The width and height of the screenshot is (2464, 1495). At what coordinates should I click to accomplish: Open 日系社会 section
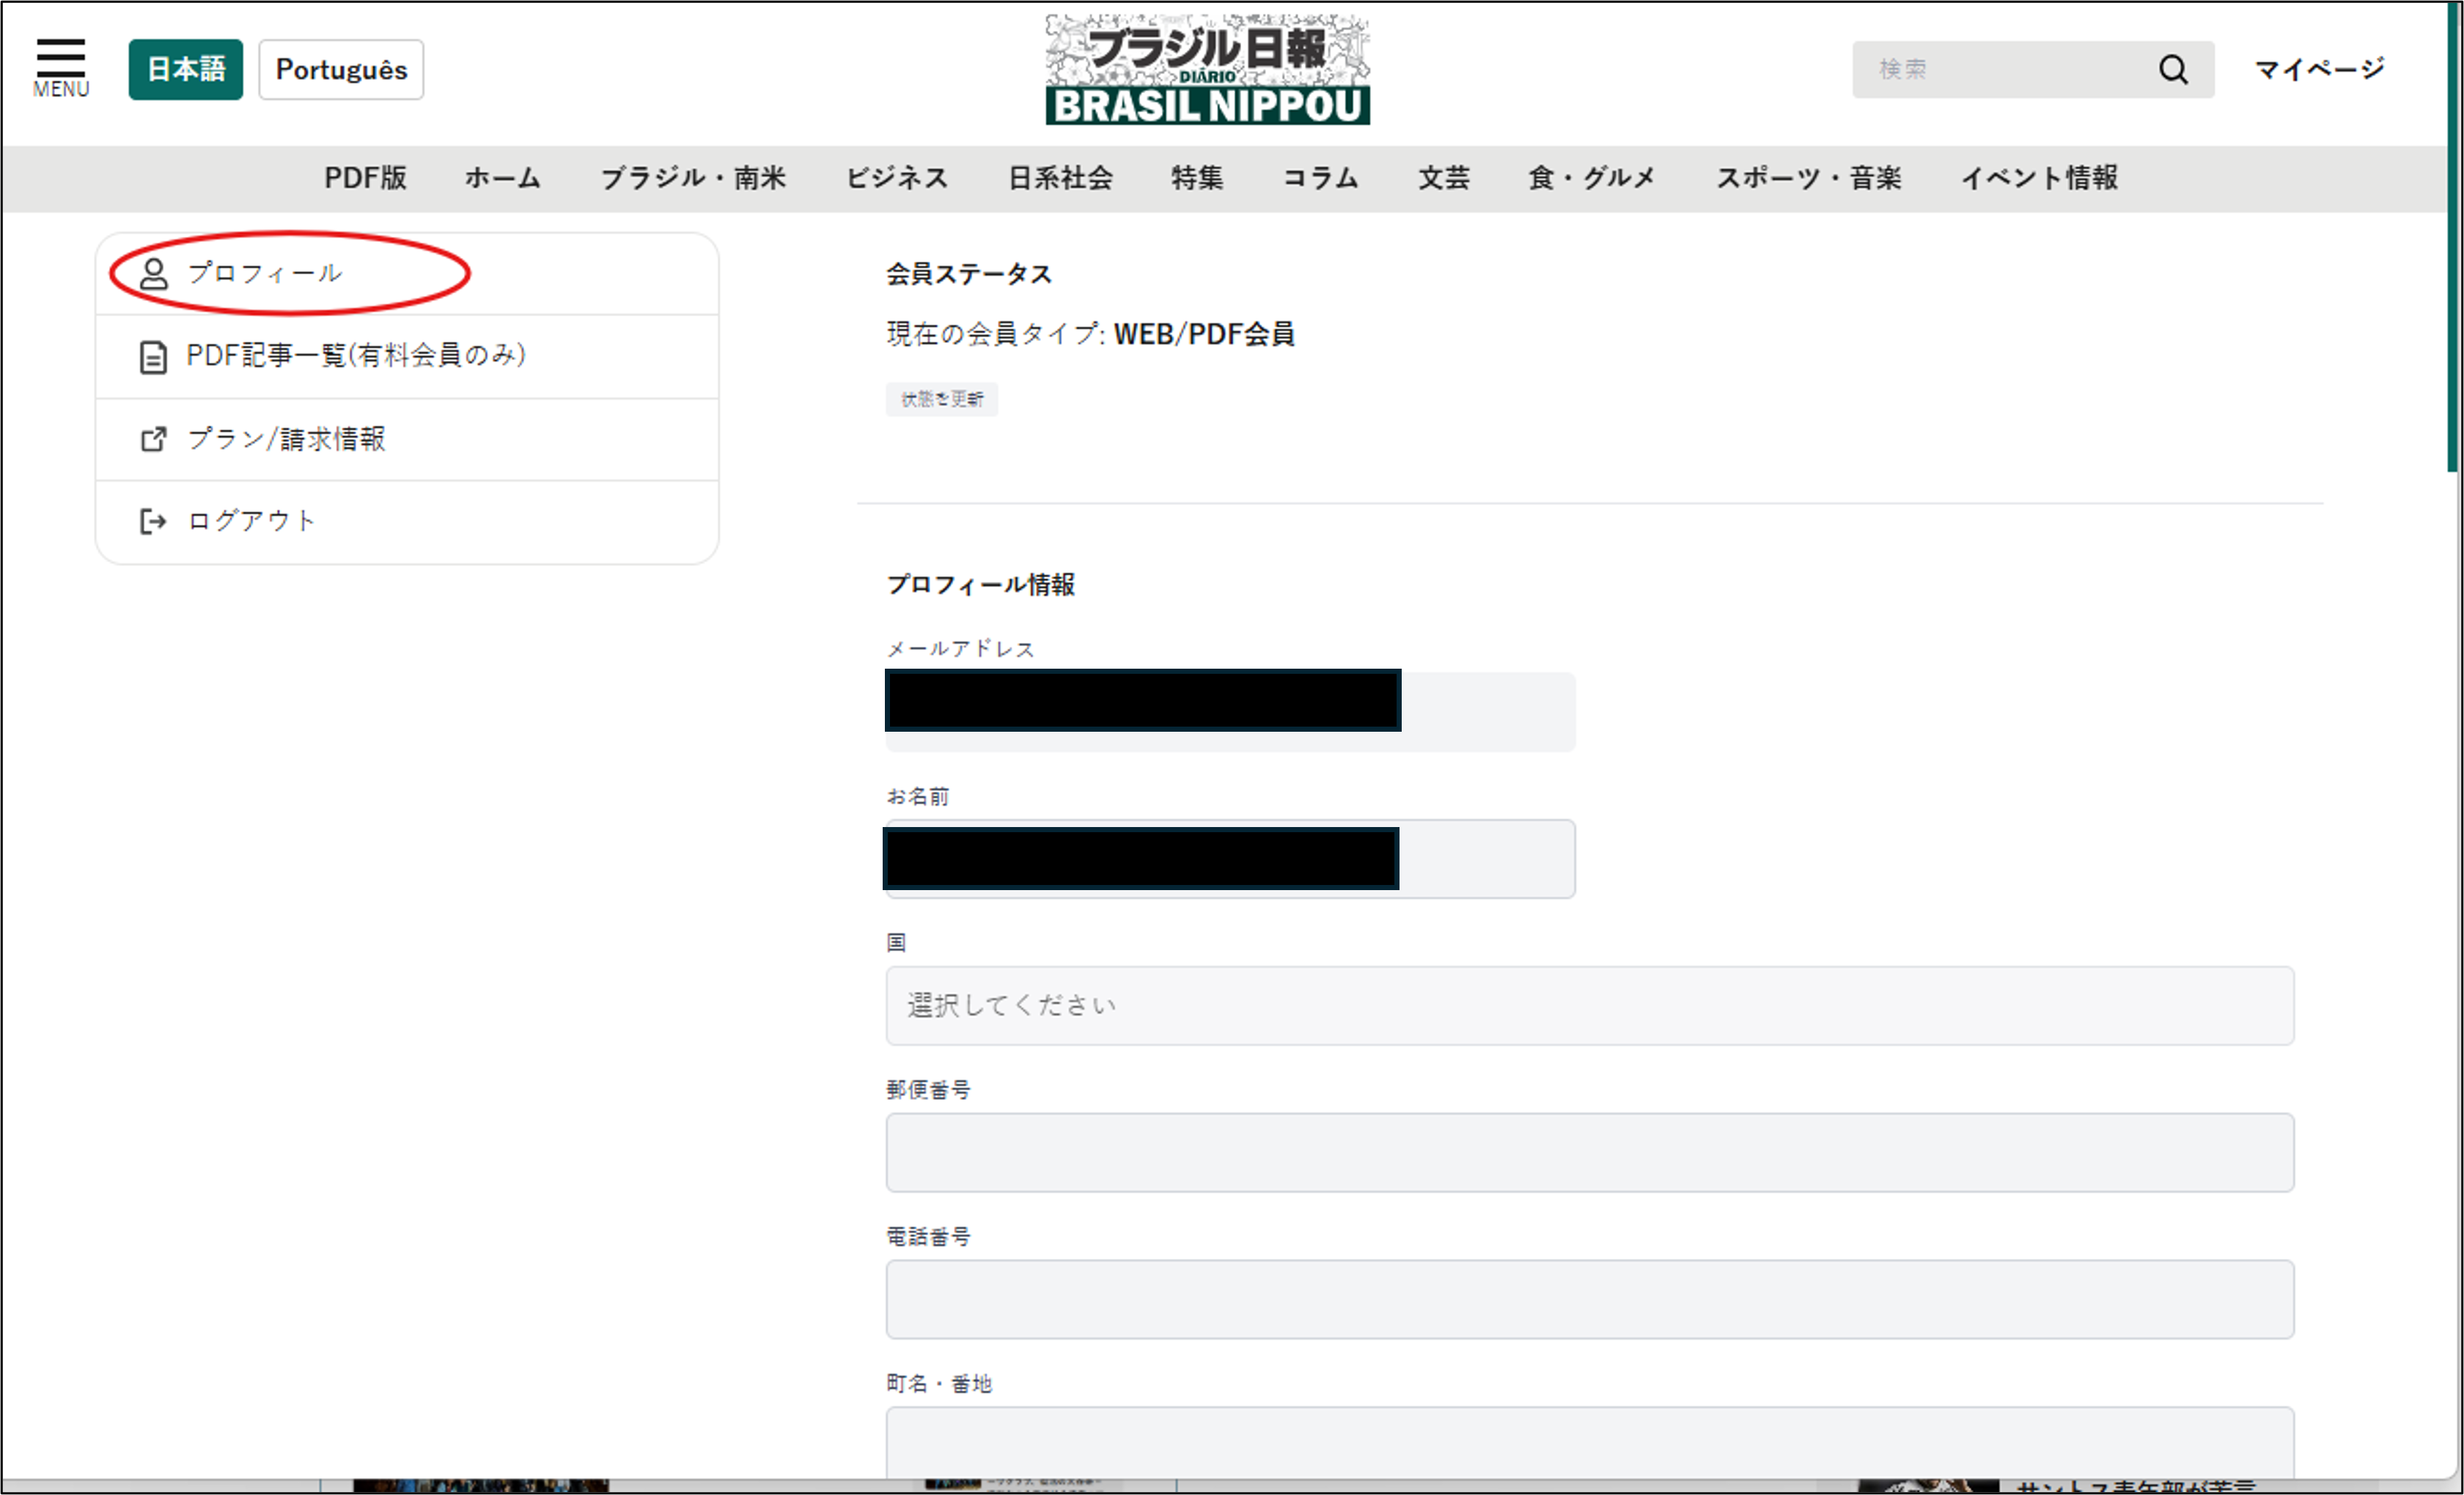point(1060,178)
